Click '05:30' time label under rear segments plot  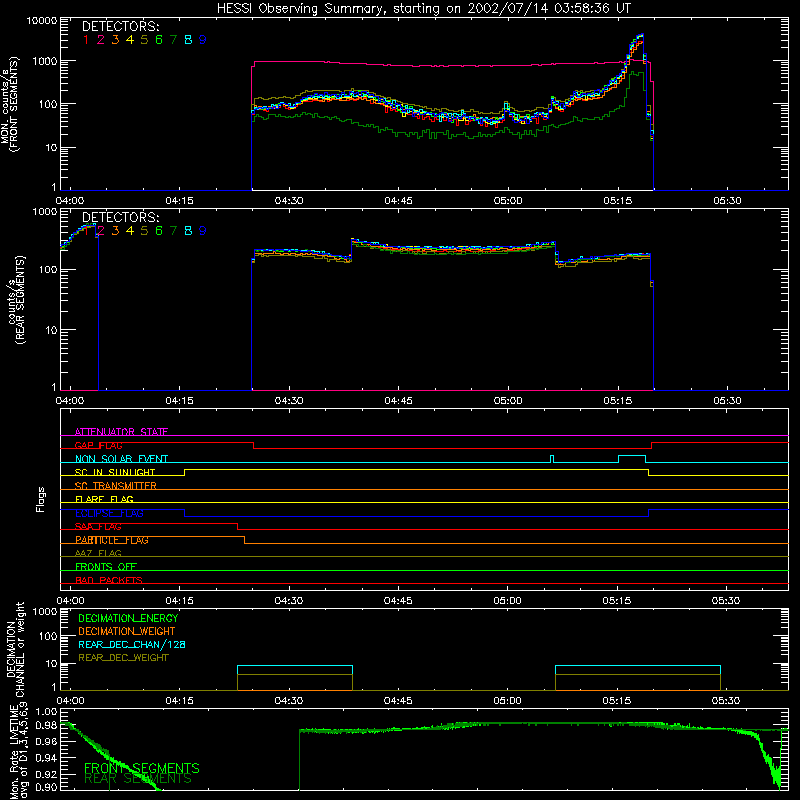point(727,401)
